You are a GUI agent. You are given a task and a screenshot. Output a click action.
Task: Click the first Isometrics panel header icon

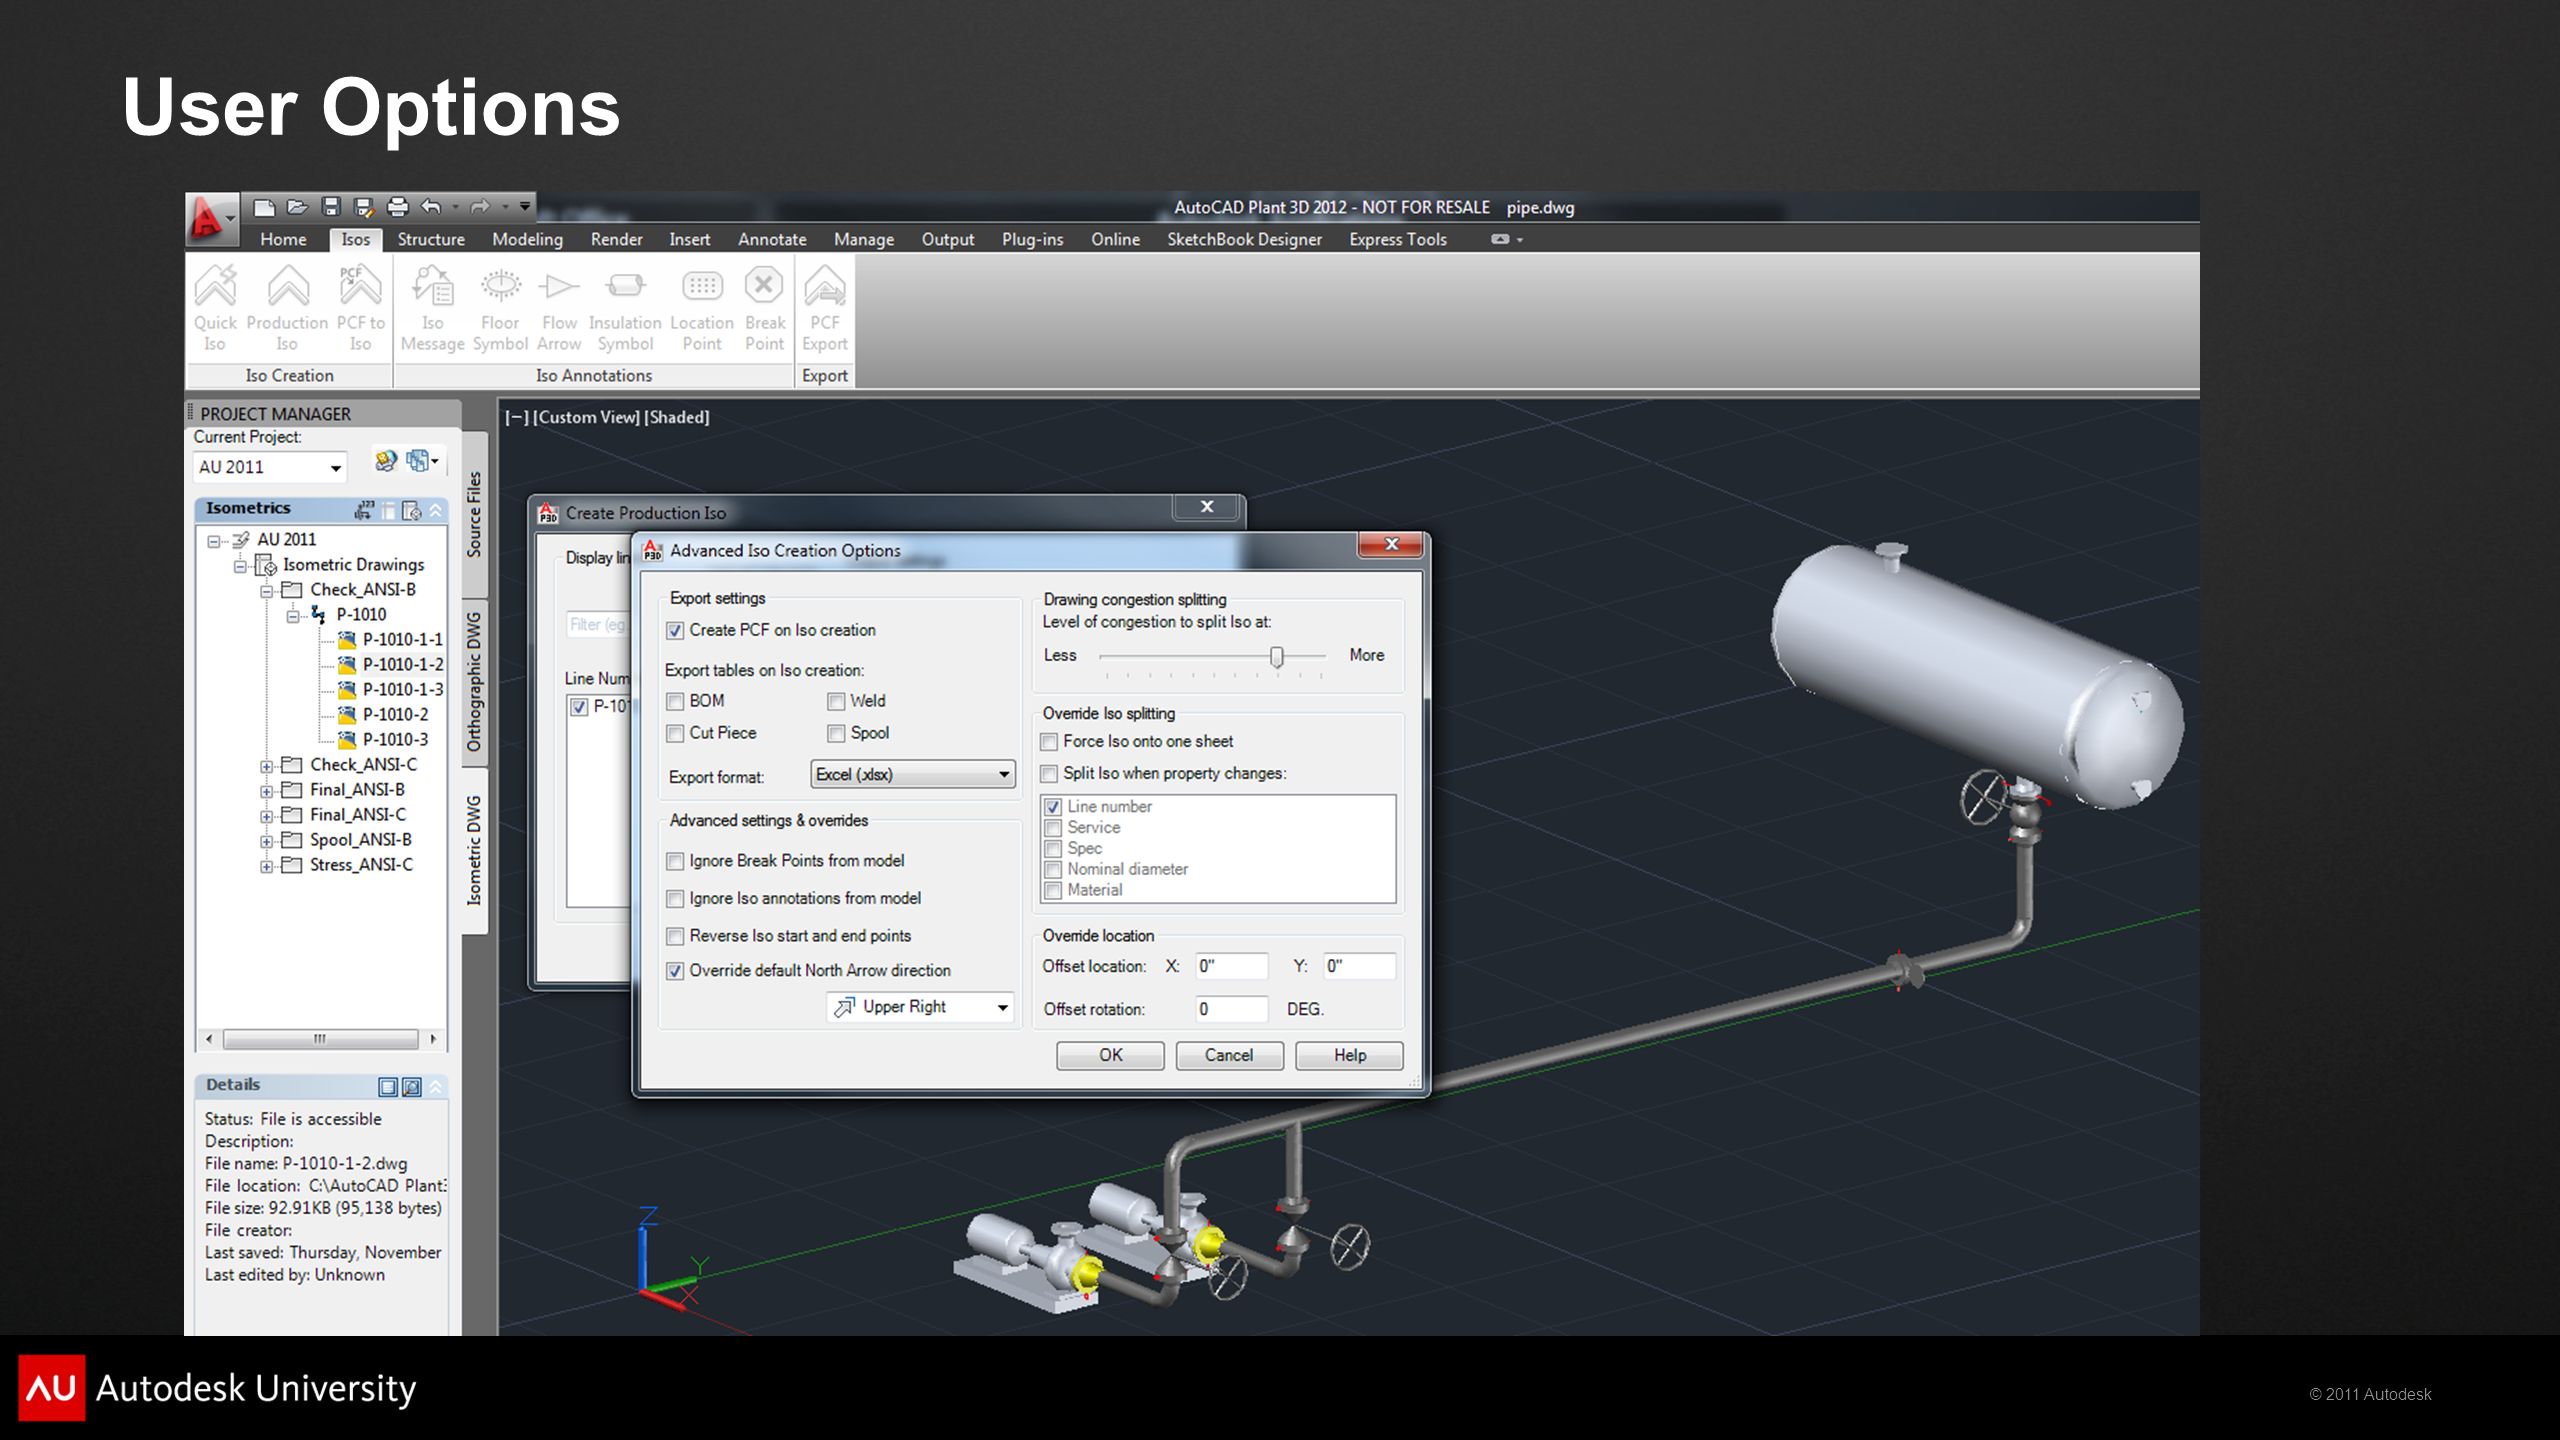coord(364,510)
